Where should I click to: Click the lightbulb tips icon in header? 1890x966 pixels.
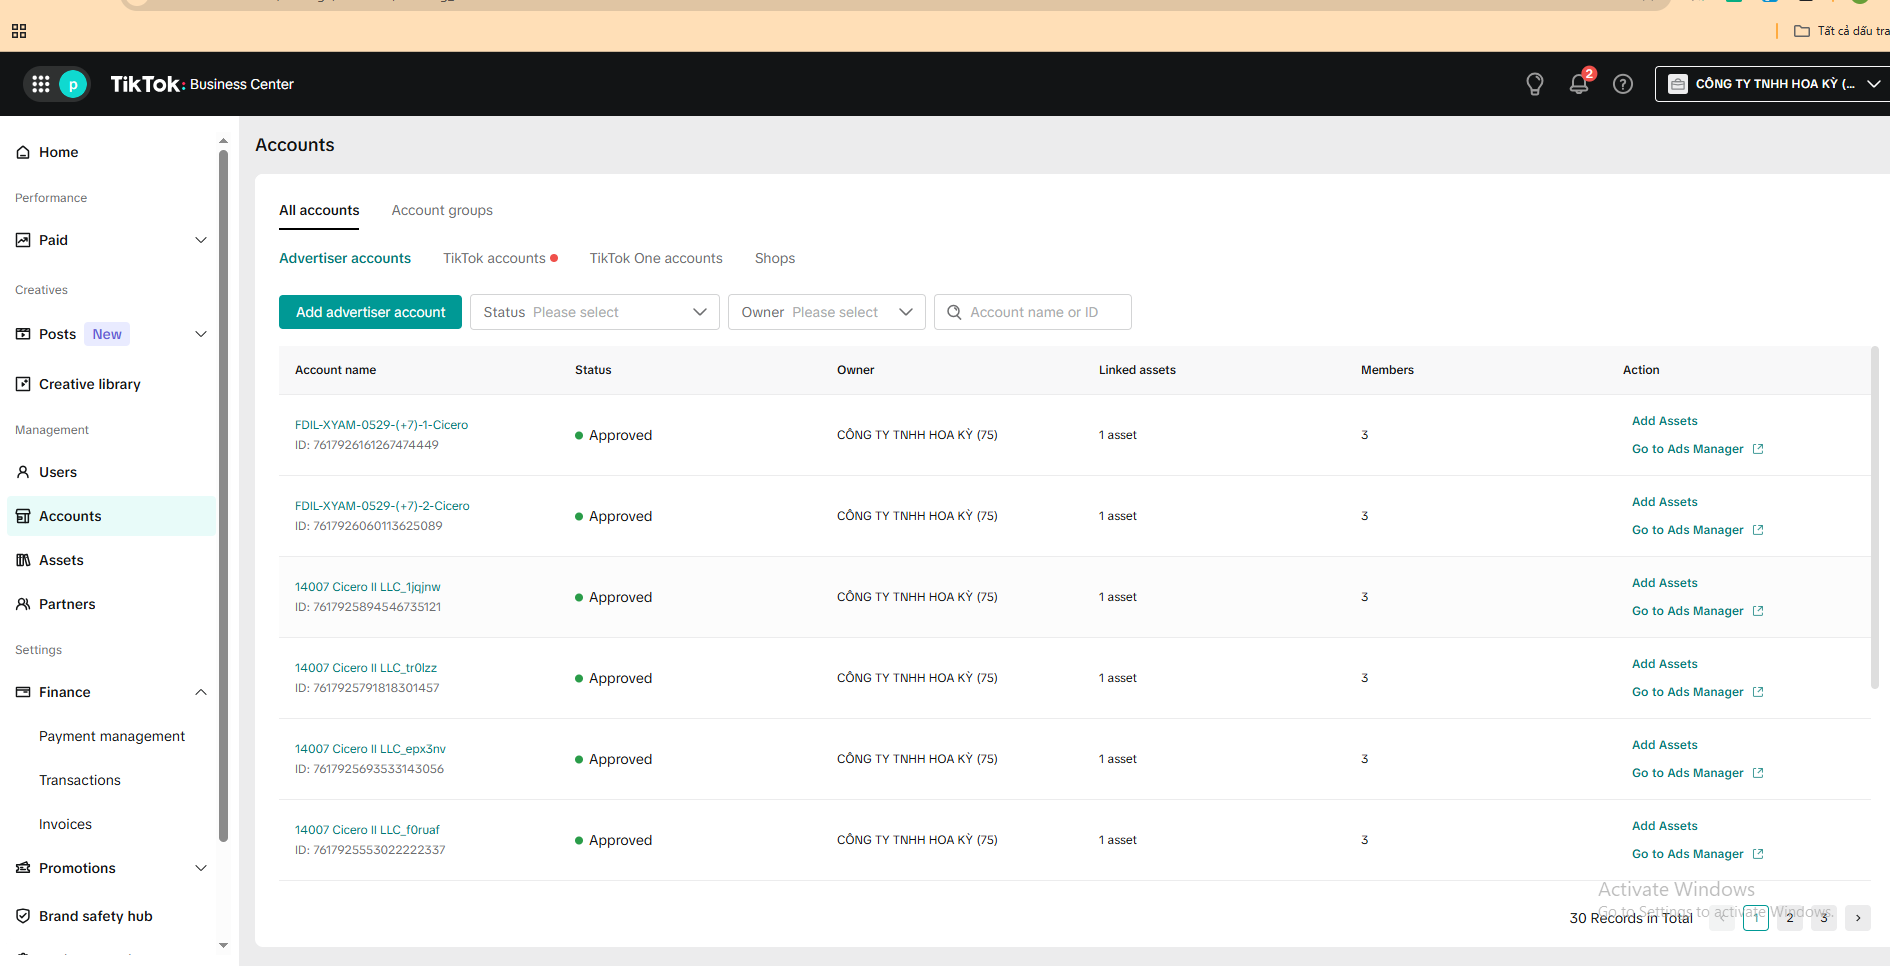(1535, 84)
